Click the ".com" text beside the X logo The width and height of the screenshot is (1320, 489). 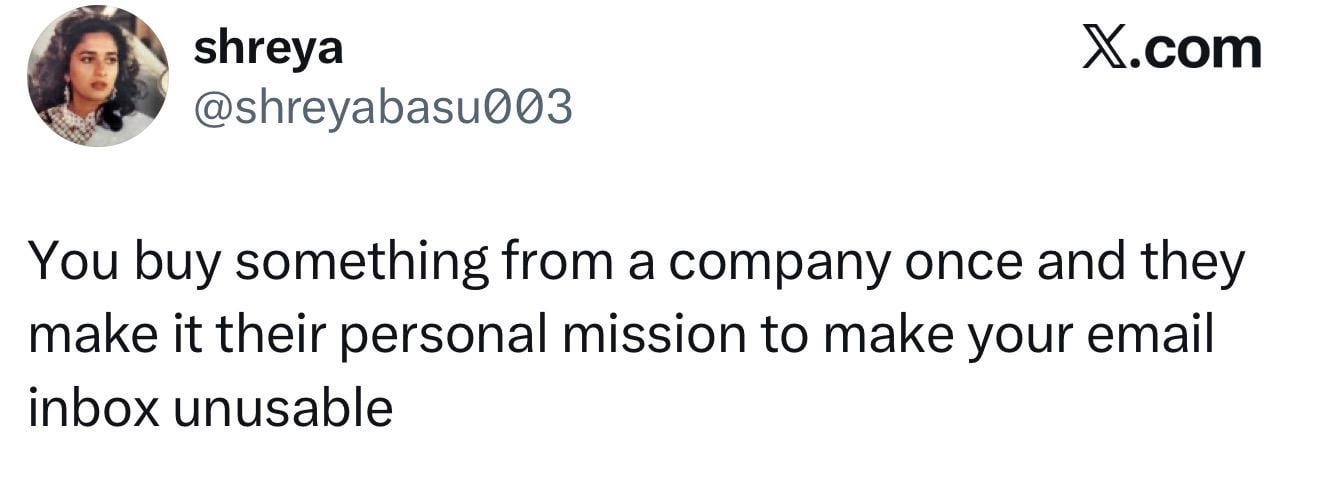coord(1194,49)
